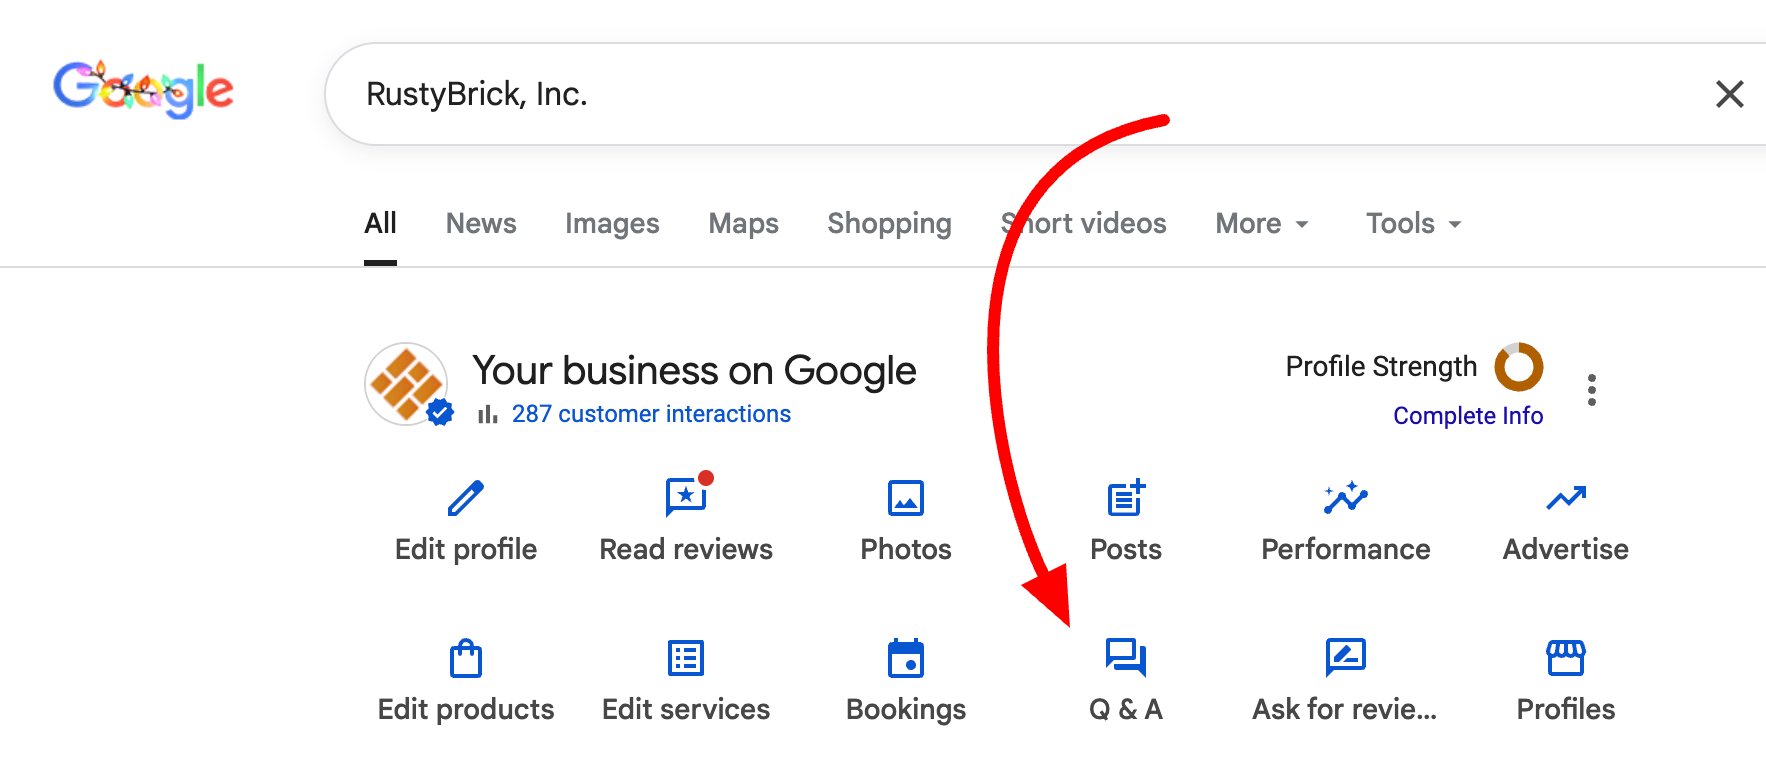Open the Photos icon

pos(906,498)
